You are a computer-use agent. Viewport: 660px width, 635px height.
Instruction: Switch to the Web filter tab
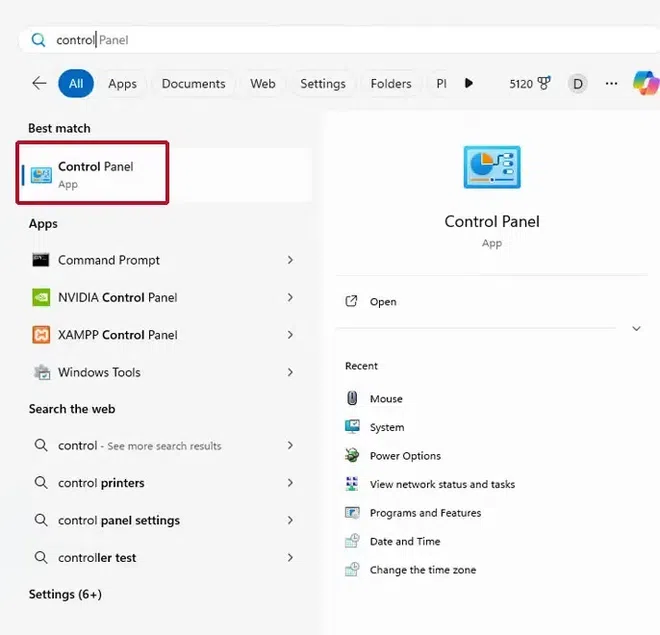pos(263,83)
